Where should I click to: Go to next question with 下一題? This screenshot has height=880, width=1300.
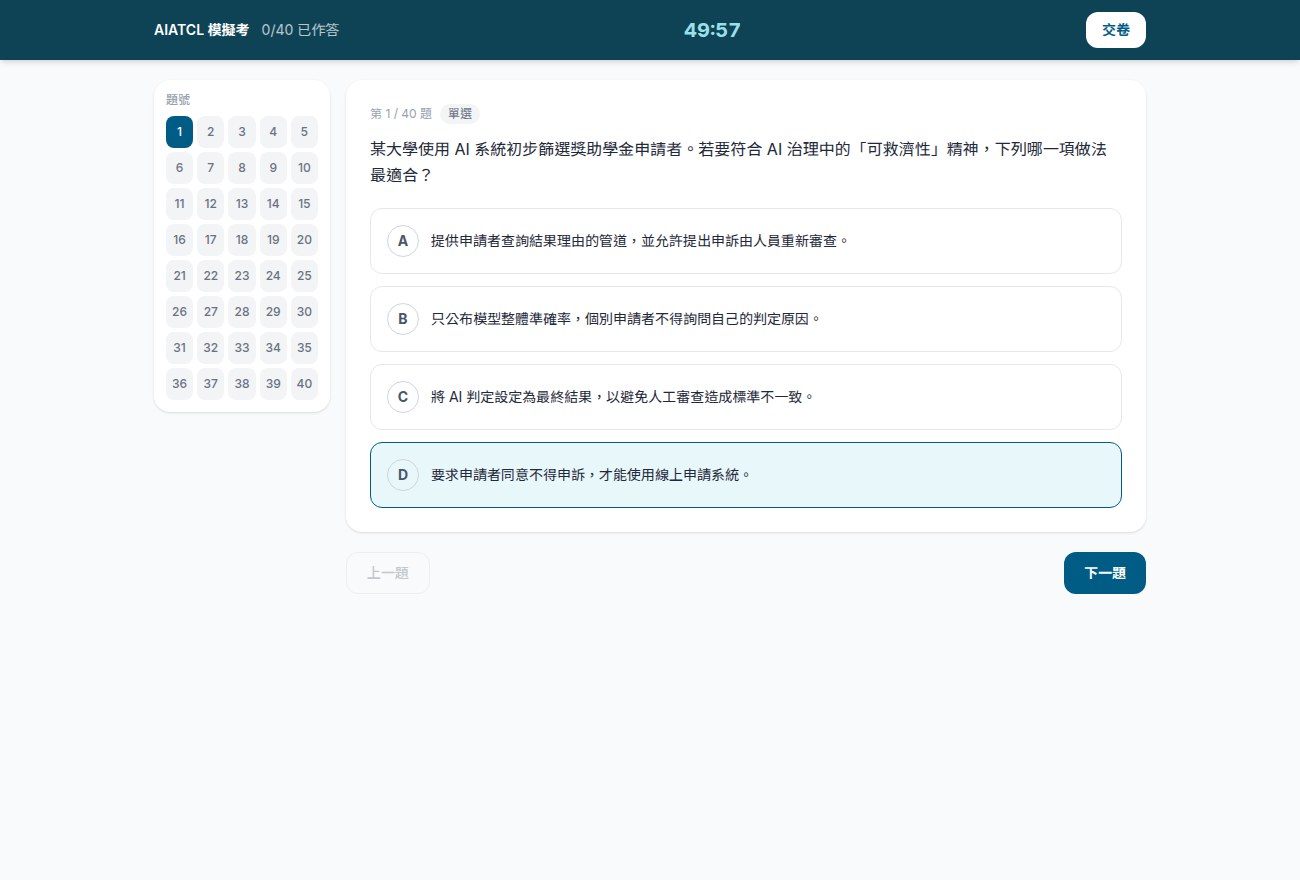click(x=1105, y=573)
